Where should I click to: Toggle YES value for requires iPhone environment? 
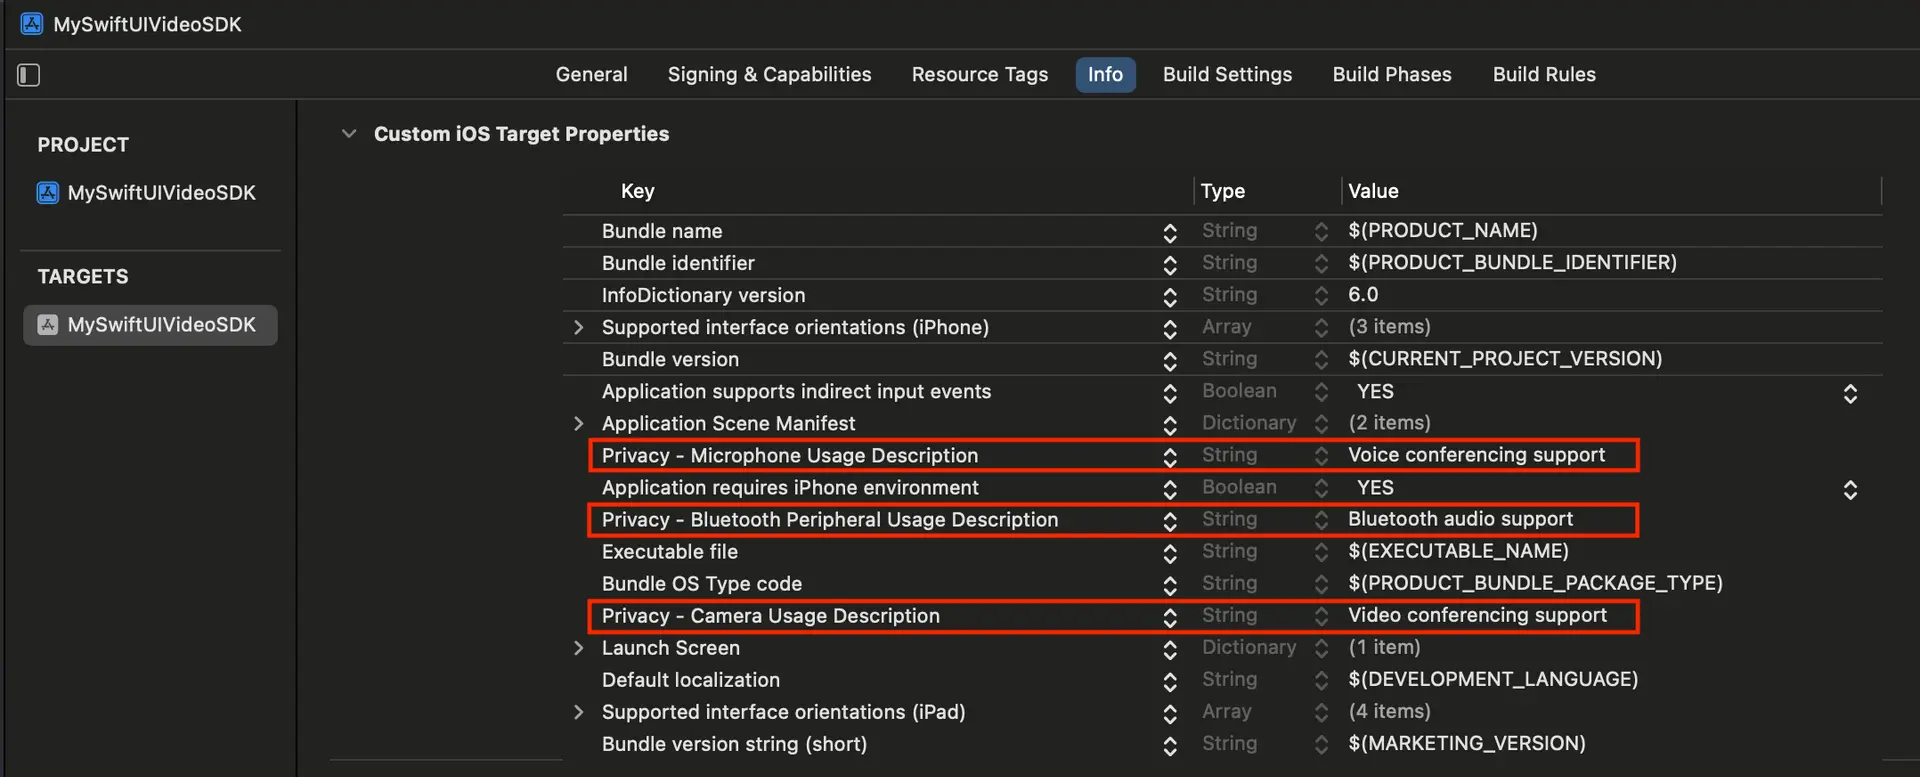1849,489
